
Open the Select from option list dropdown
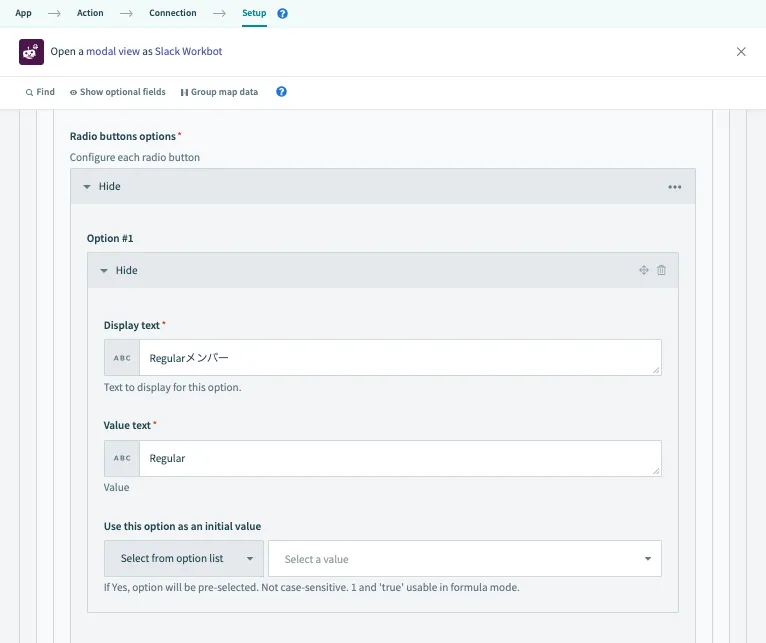click(x=184, y=559)
